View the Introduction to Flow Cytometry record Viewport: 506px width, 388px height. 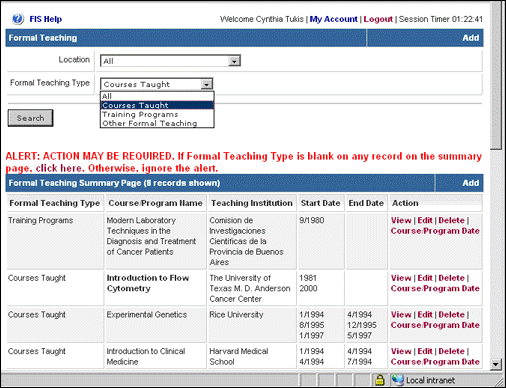click(x=401, y=278)
